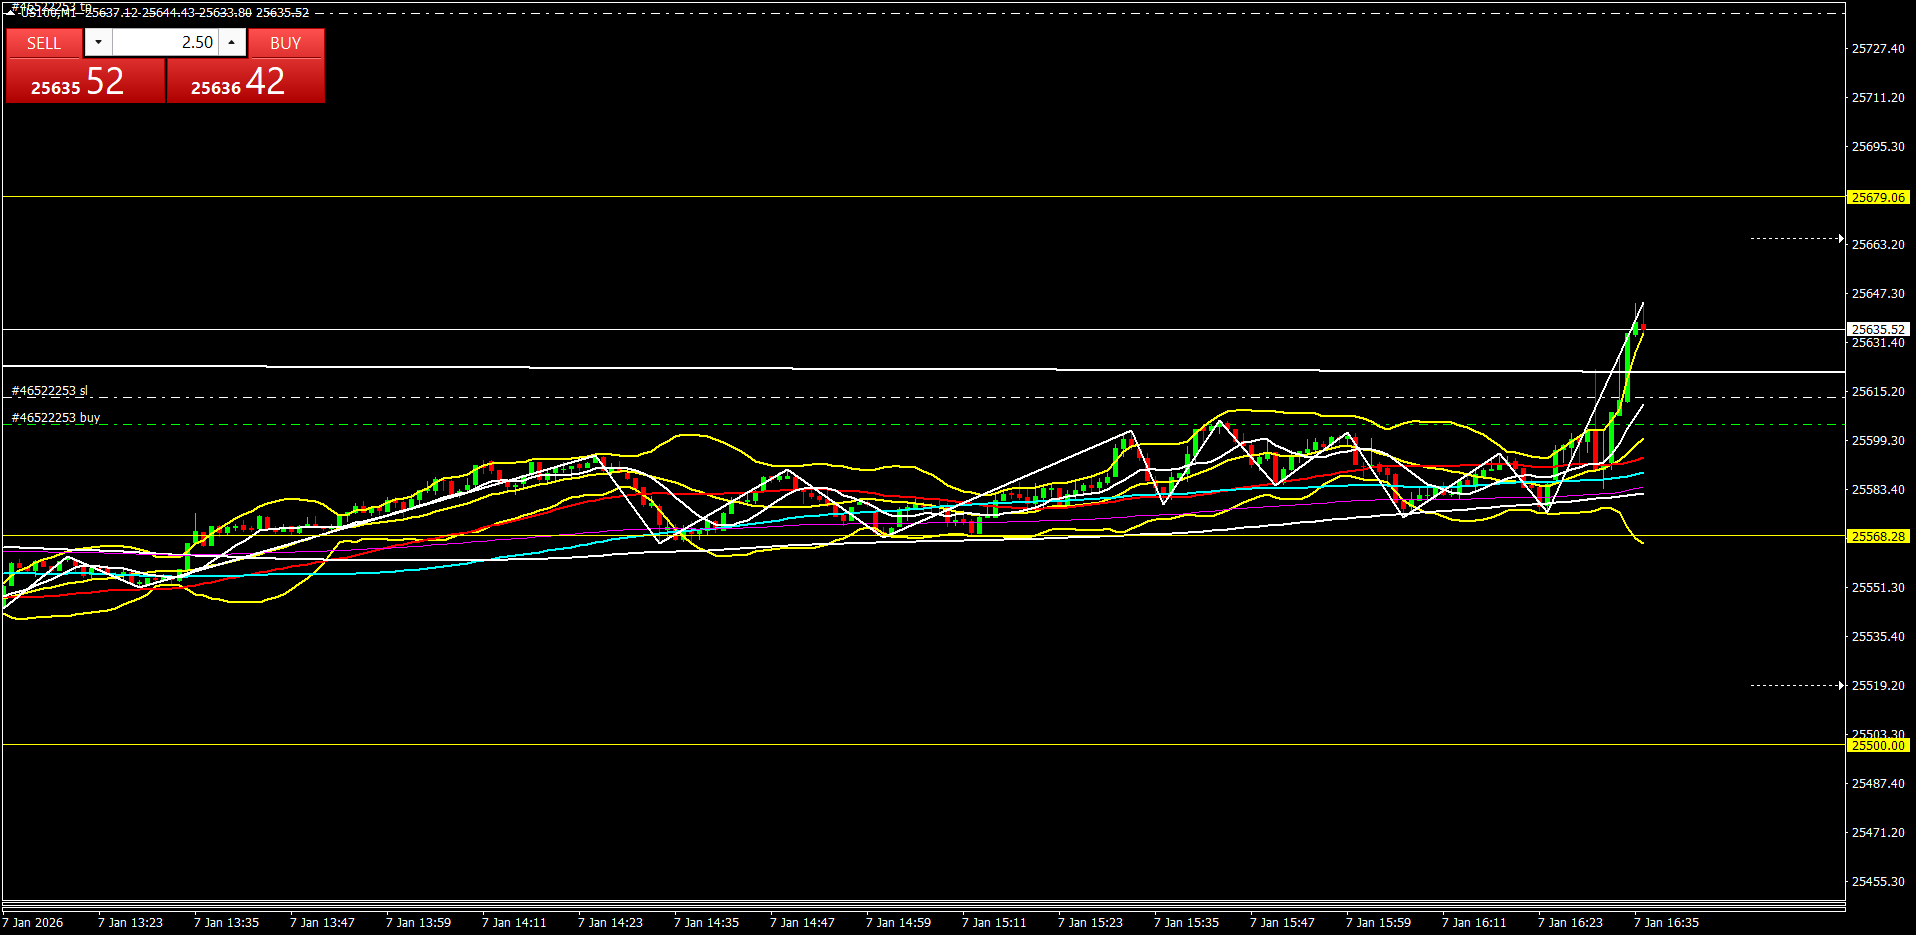1916x935 pixels.
Task: Click the dotted arrow marker near 25519.20
Action: coord(1796,685)
